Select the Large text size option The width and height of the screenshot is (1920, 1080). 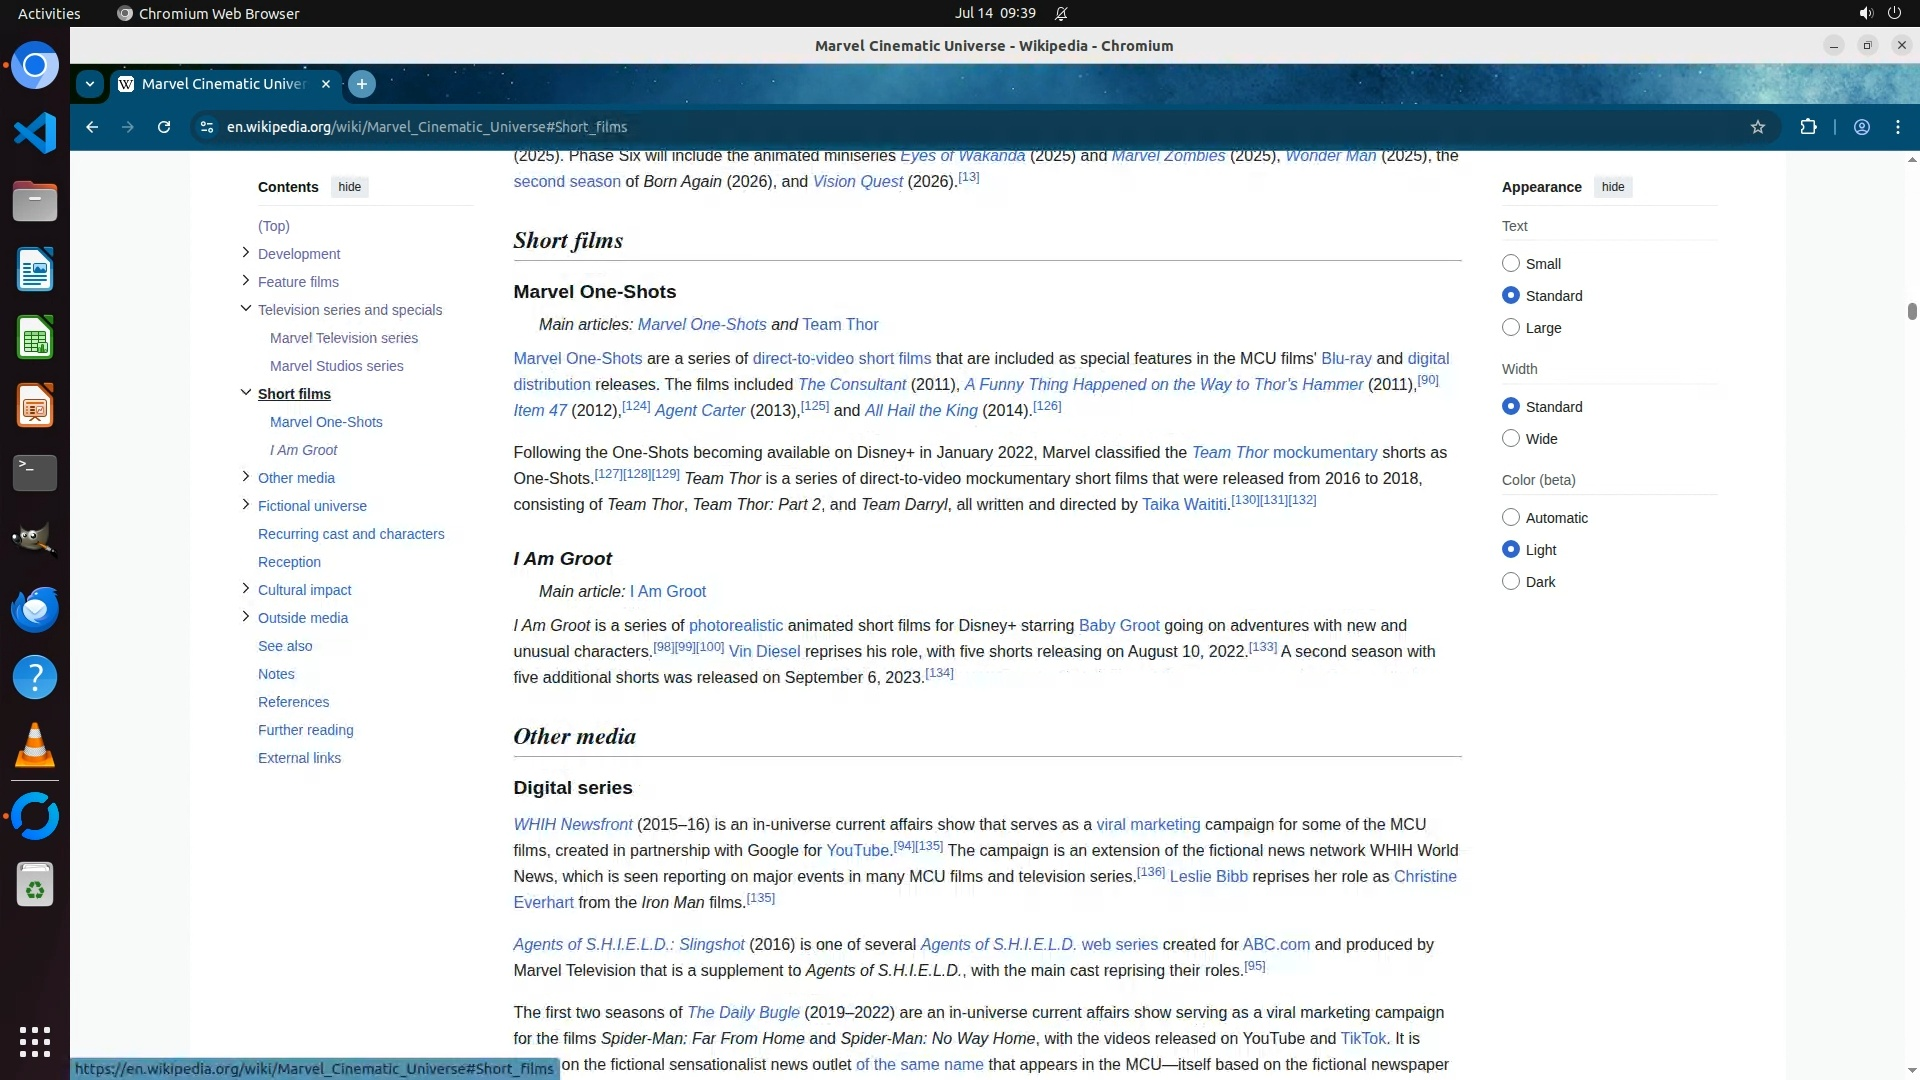1510,328
